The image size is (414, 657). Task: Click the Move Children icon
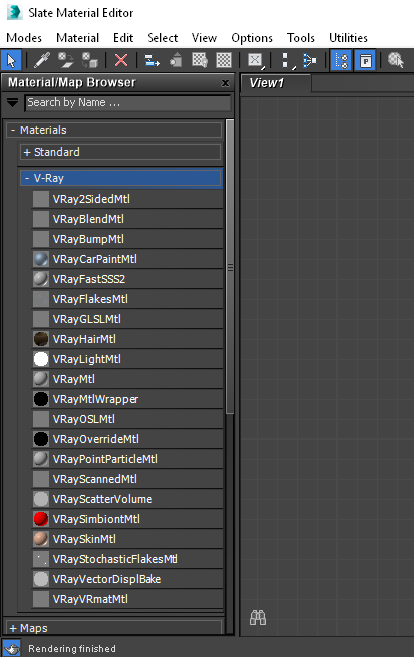pyautogui.click(x=152, y=60)
